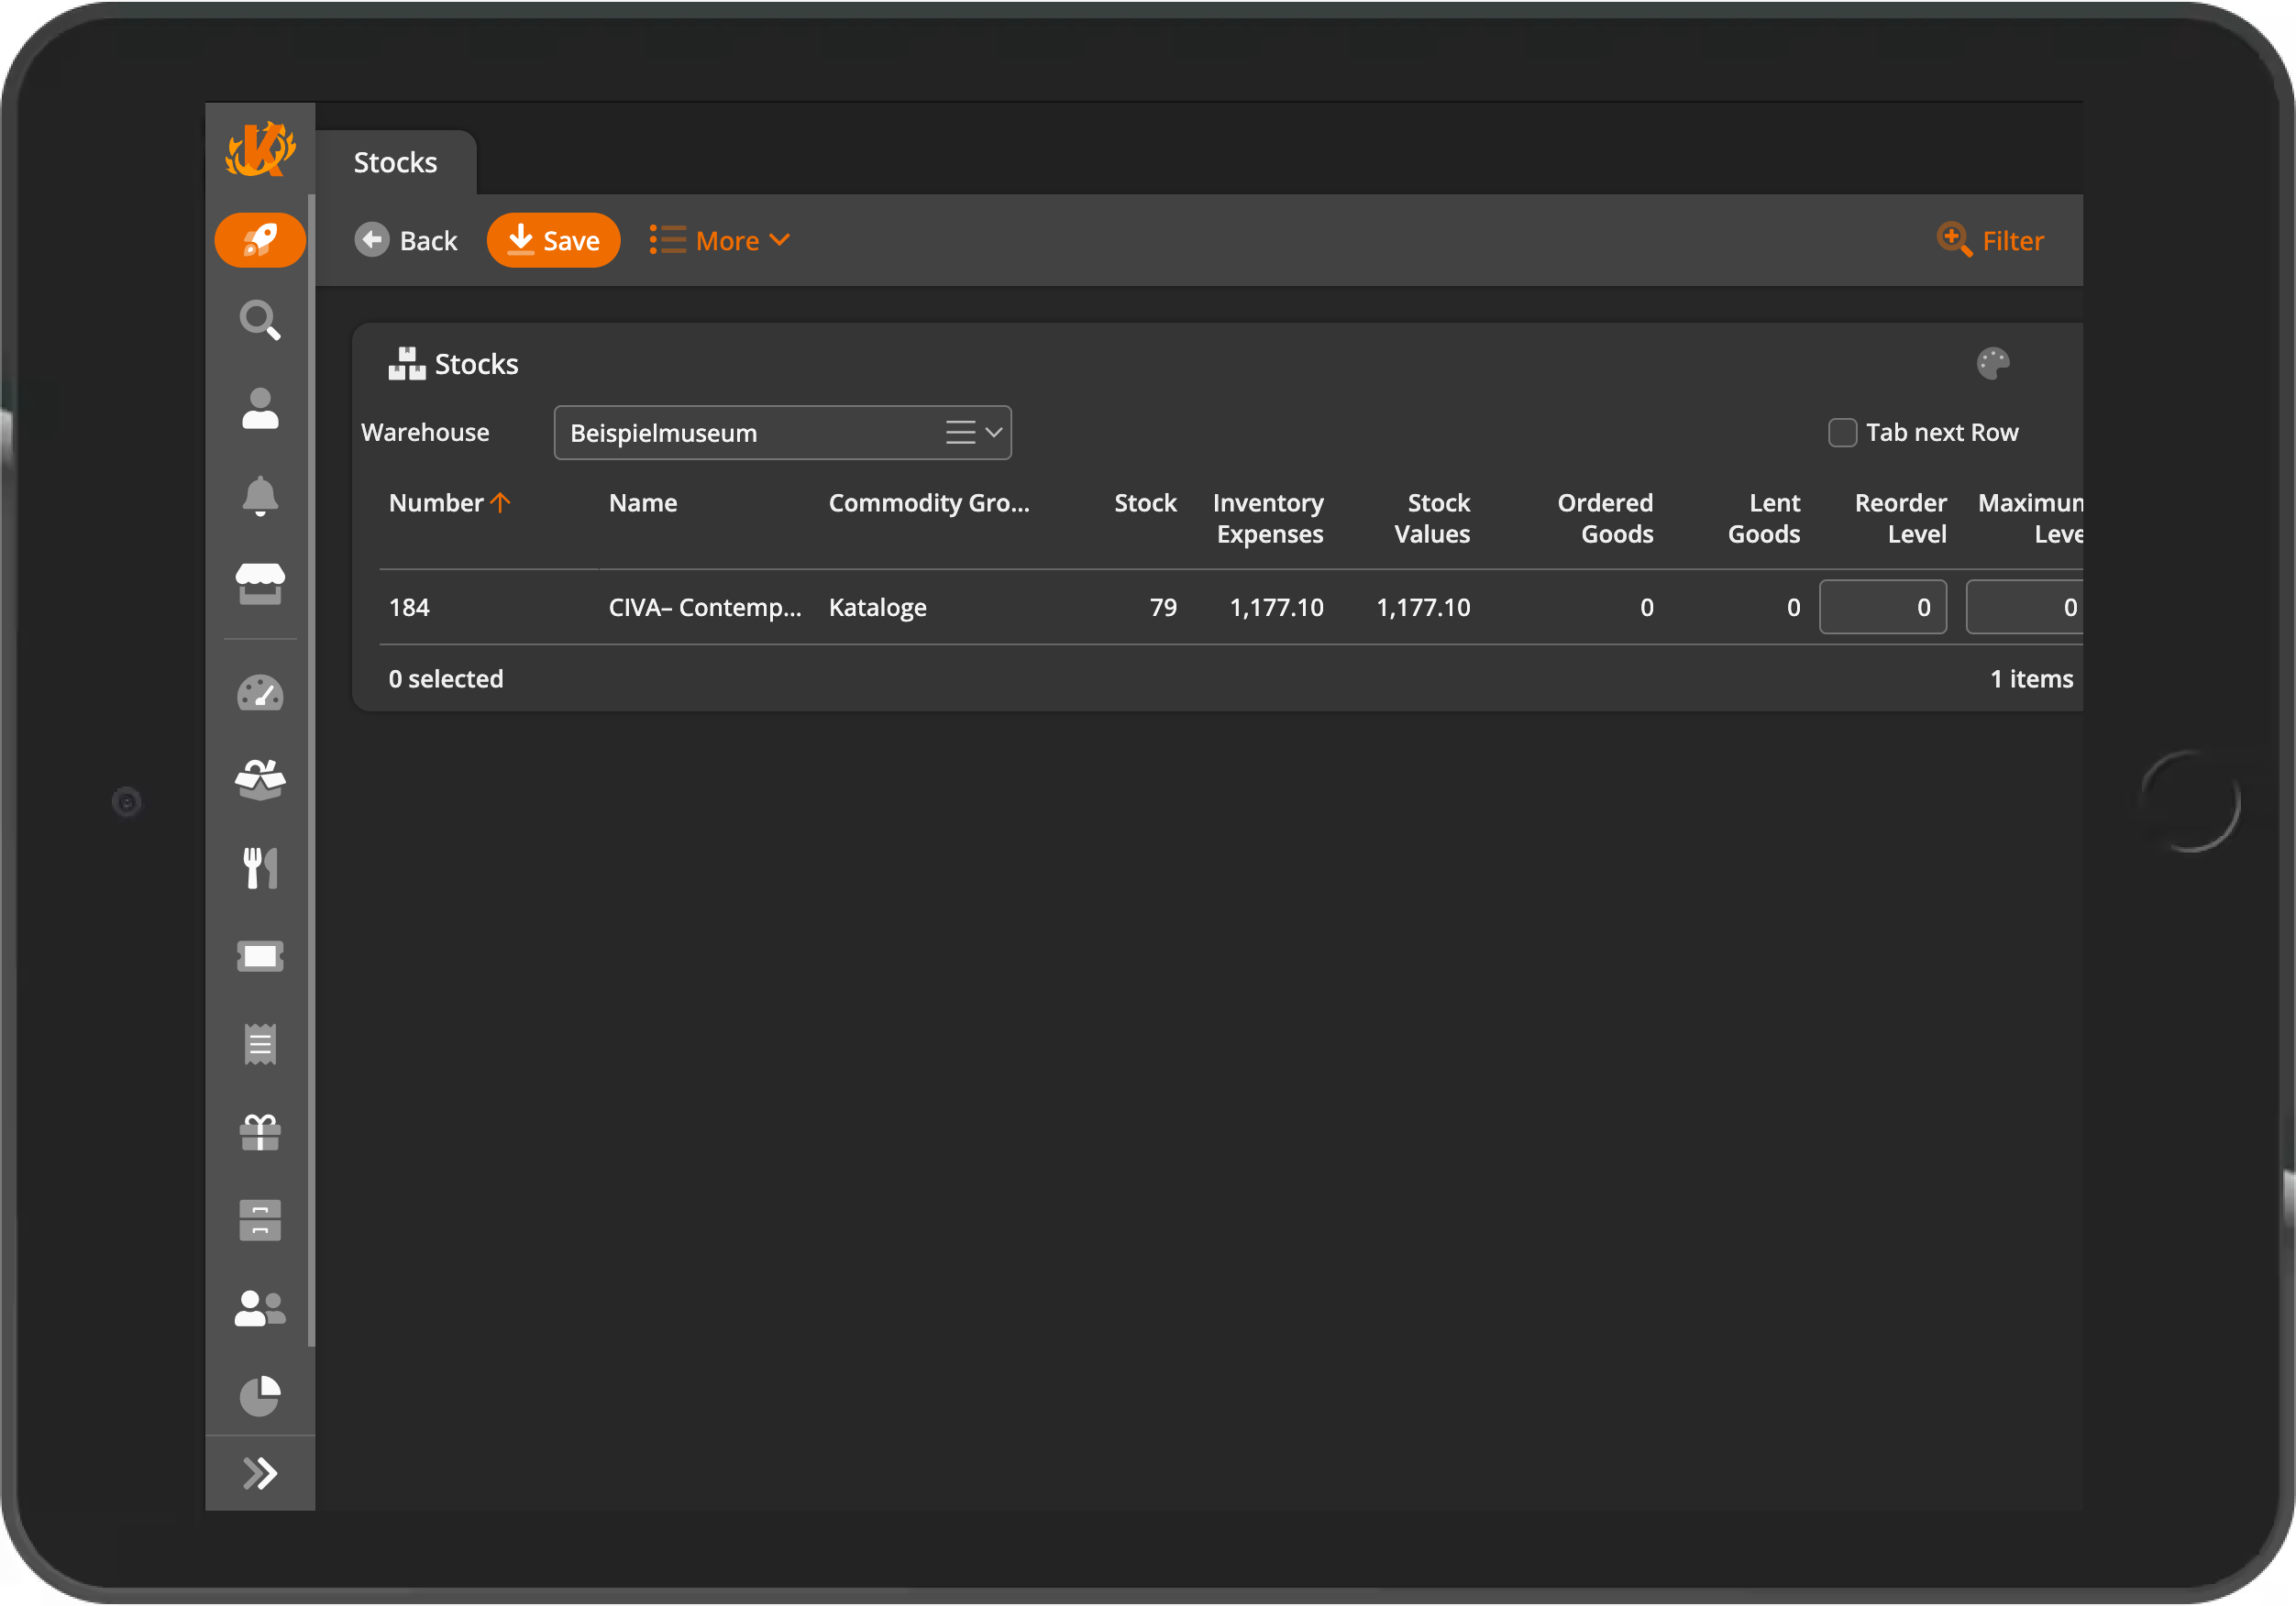Open the ticket sidebar icon
Screen dimensions: 2296x1606
(x=260, y=956)
